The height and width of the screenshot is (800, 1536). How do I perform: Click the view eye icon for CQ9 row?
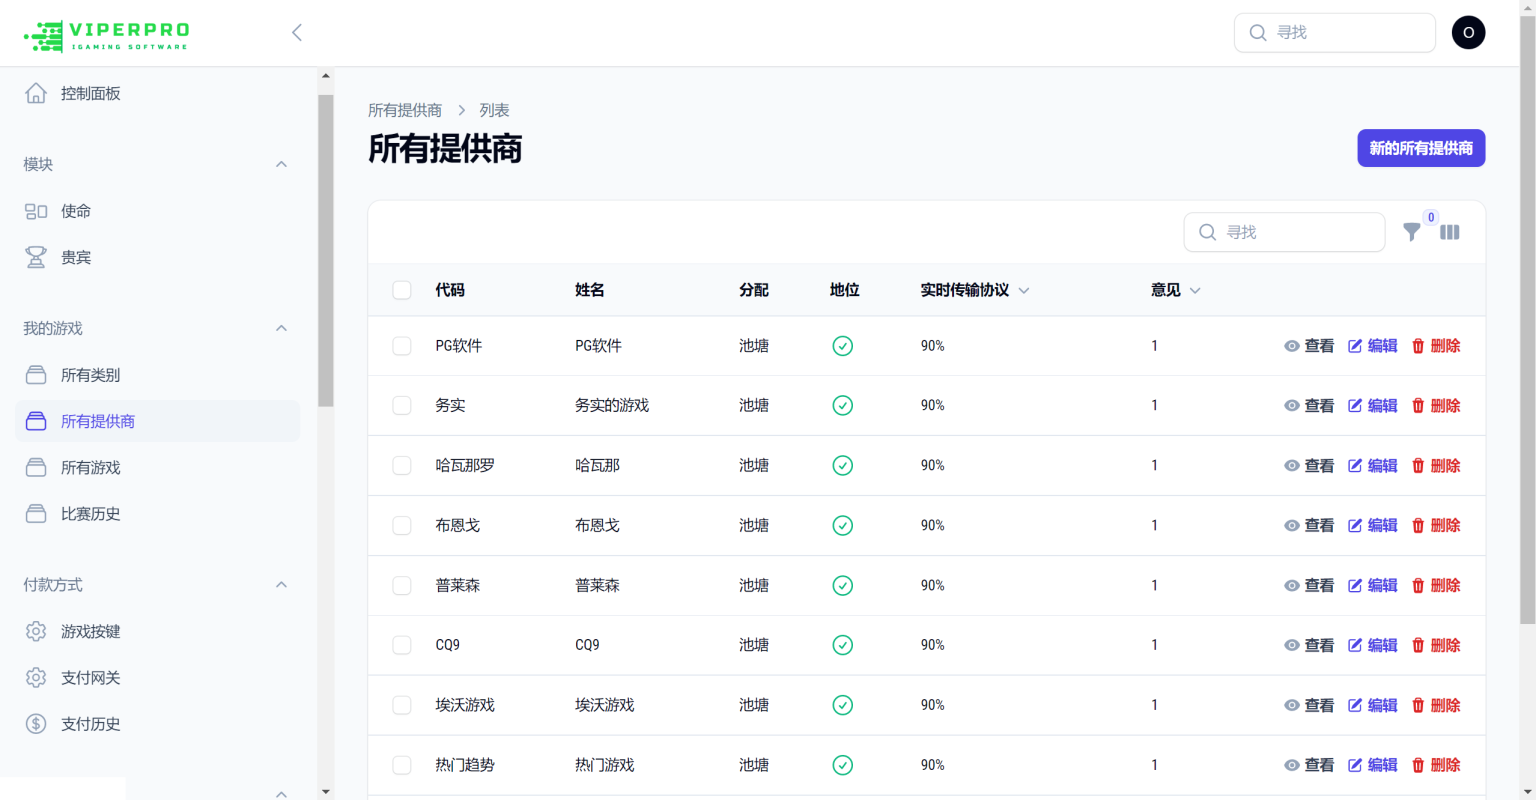click(x=1292, y=646)
